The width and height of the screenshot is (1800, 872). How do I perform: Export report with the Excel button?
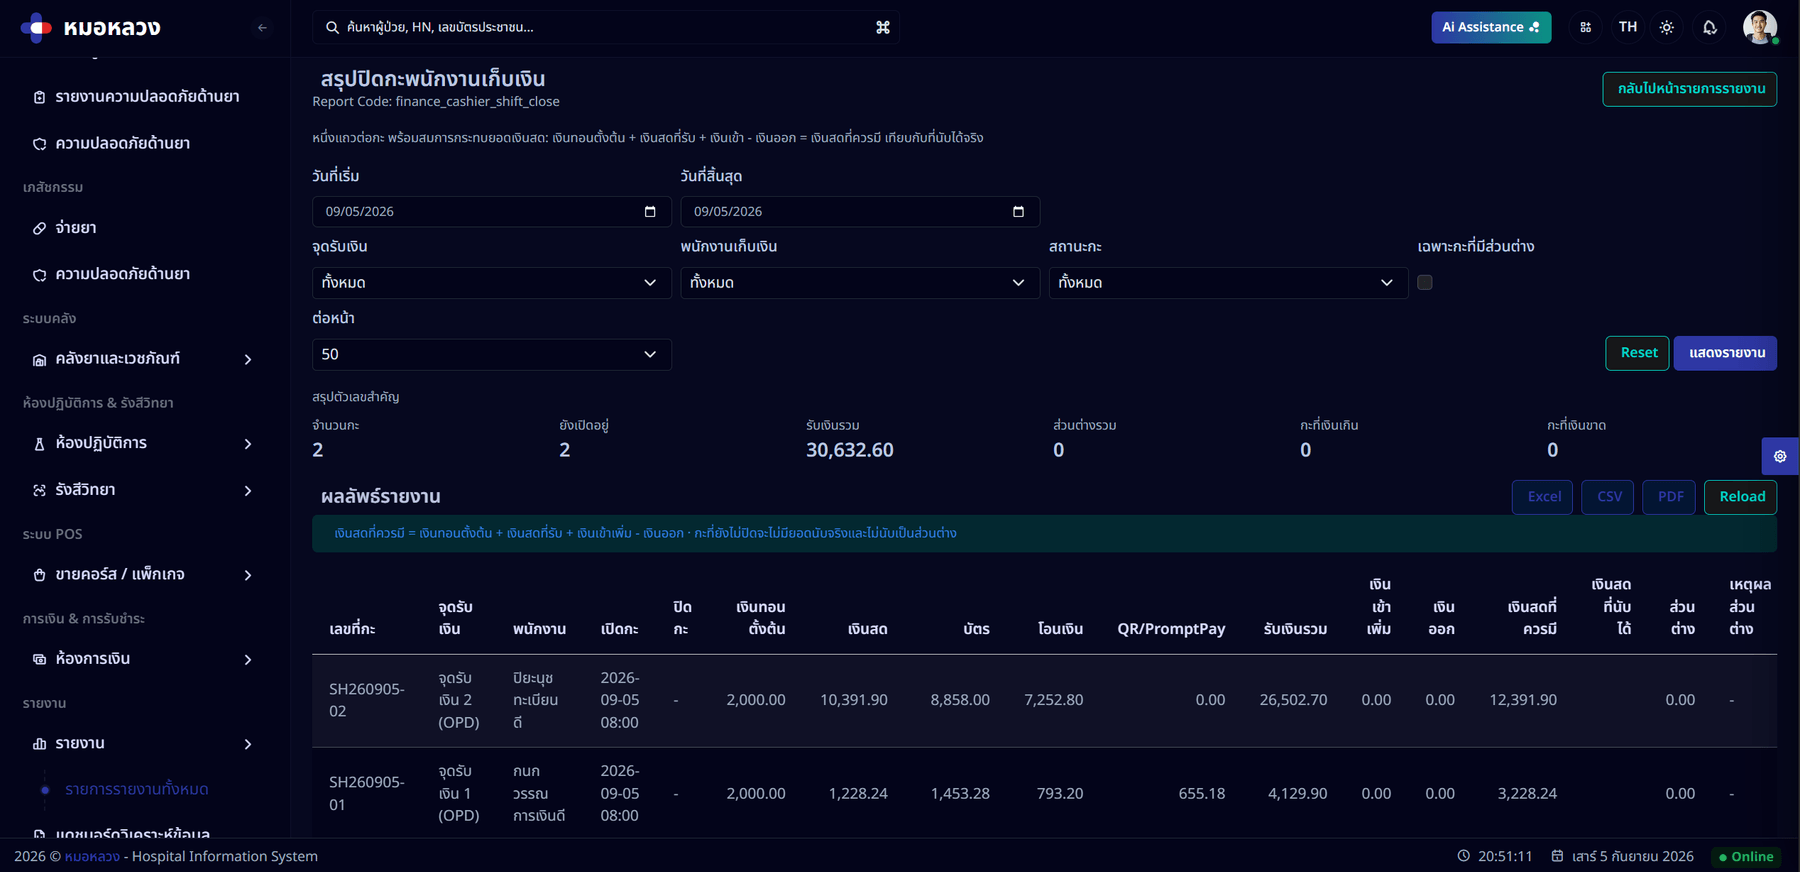click(x=1543, y=497)
